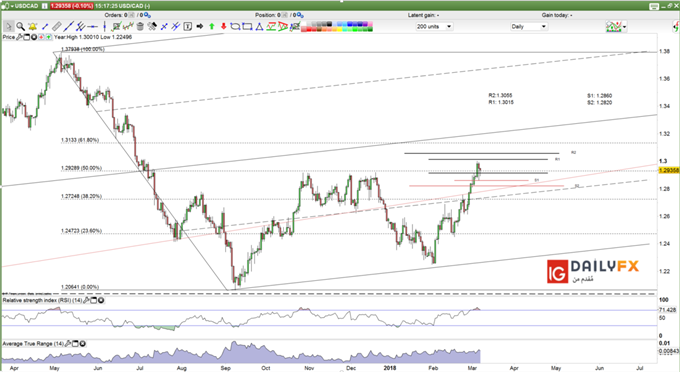The width and height of the screenshot is (680, 372).
Task: Open the Price wrench settings icon
Action: coord(19,37)
